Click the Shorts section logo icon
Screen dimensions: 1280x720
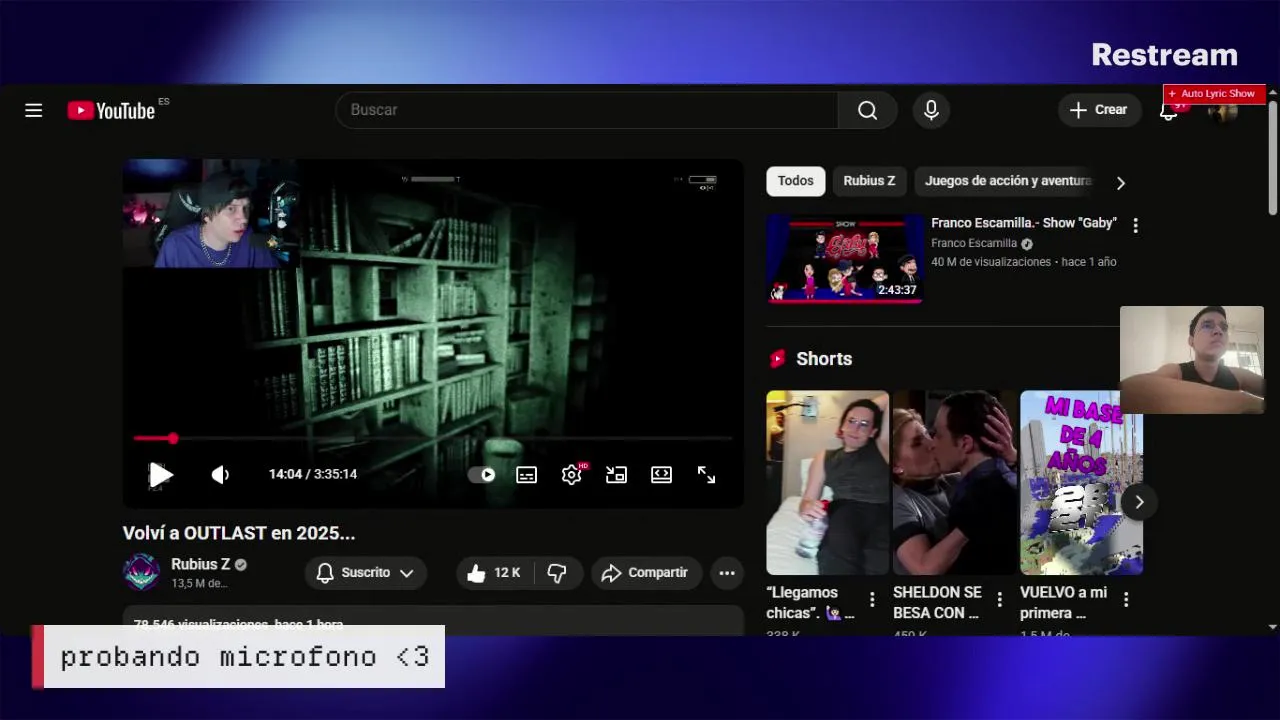(x=777, y=359)
